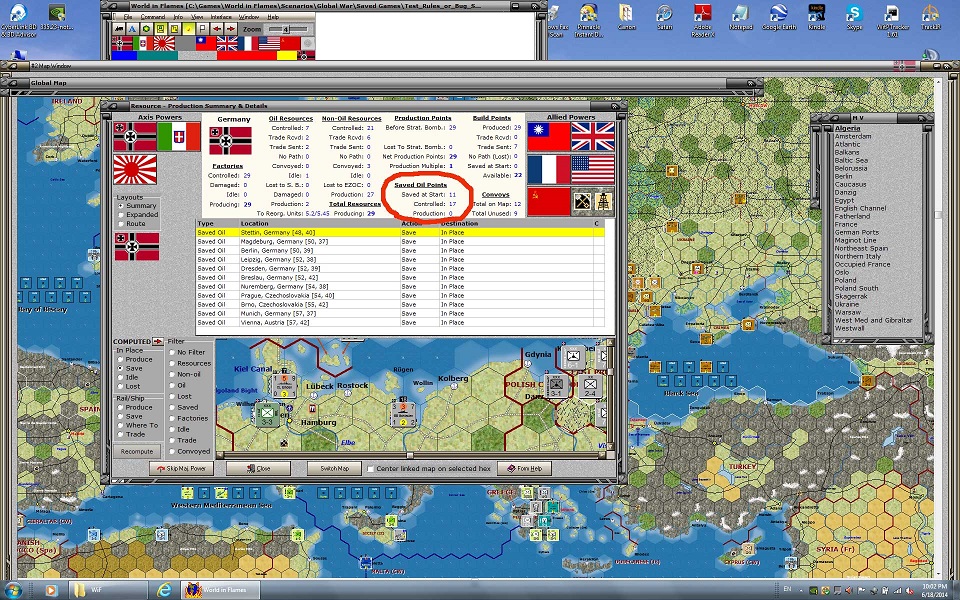This screenshot has width=960, height=600.
Task: Click the red left arrow toolbar icon
Action: point(217,29)
